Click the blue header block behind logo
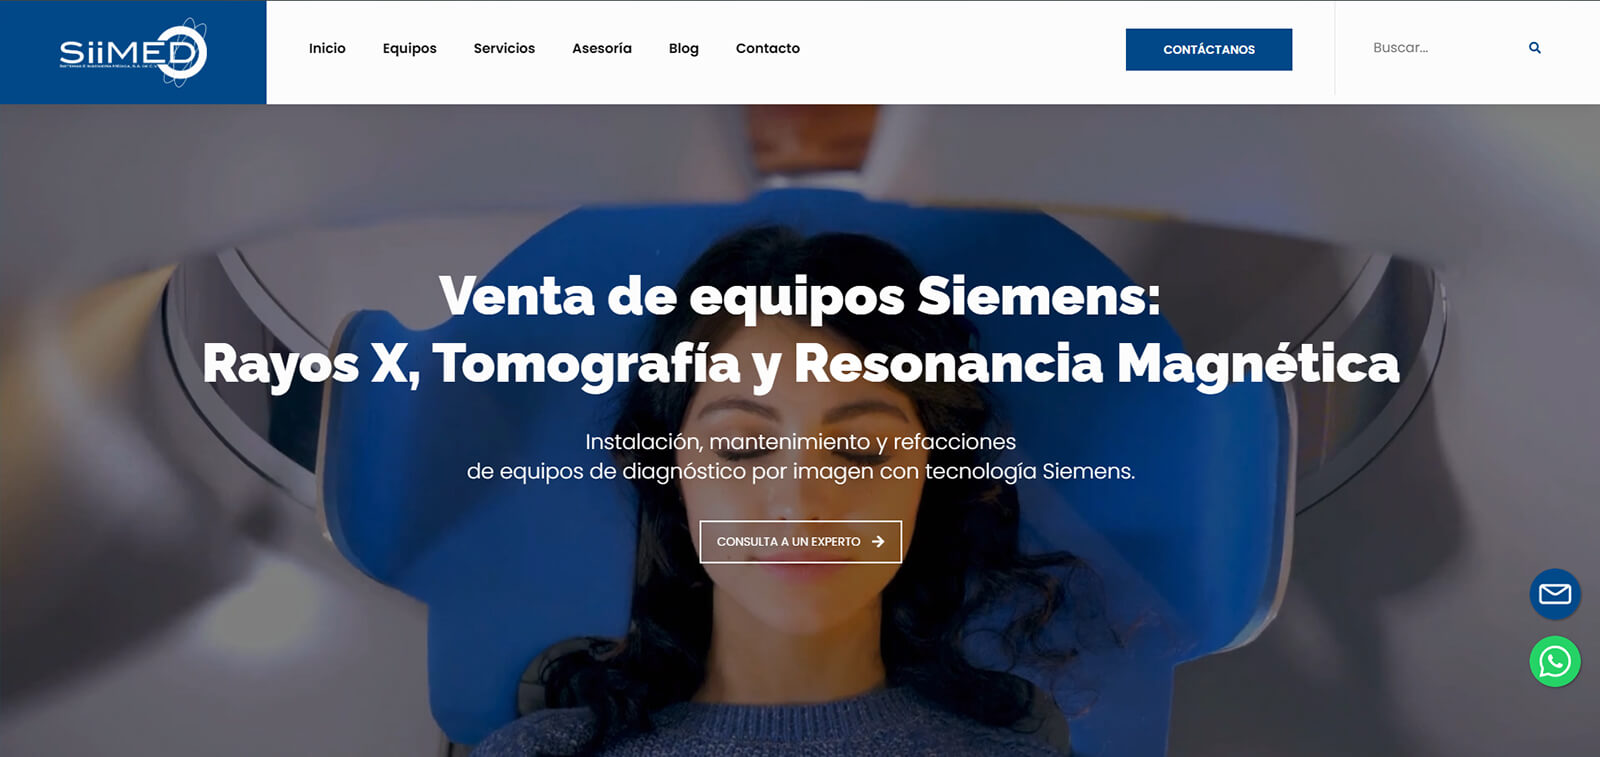Image resolution: width=1600 pixels, height=757 pixels. pyautogui.click(x=133, y=52)
